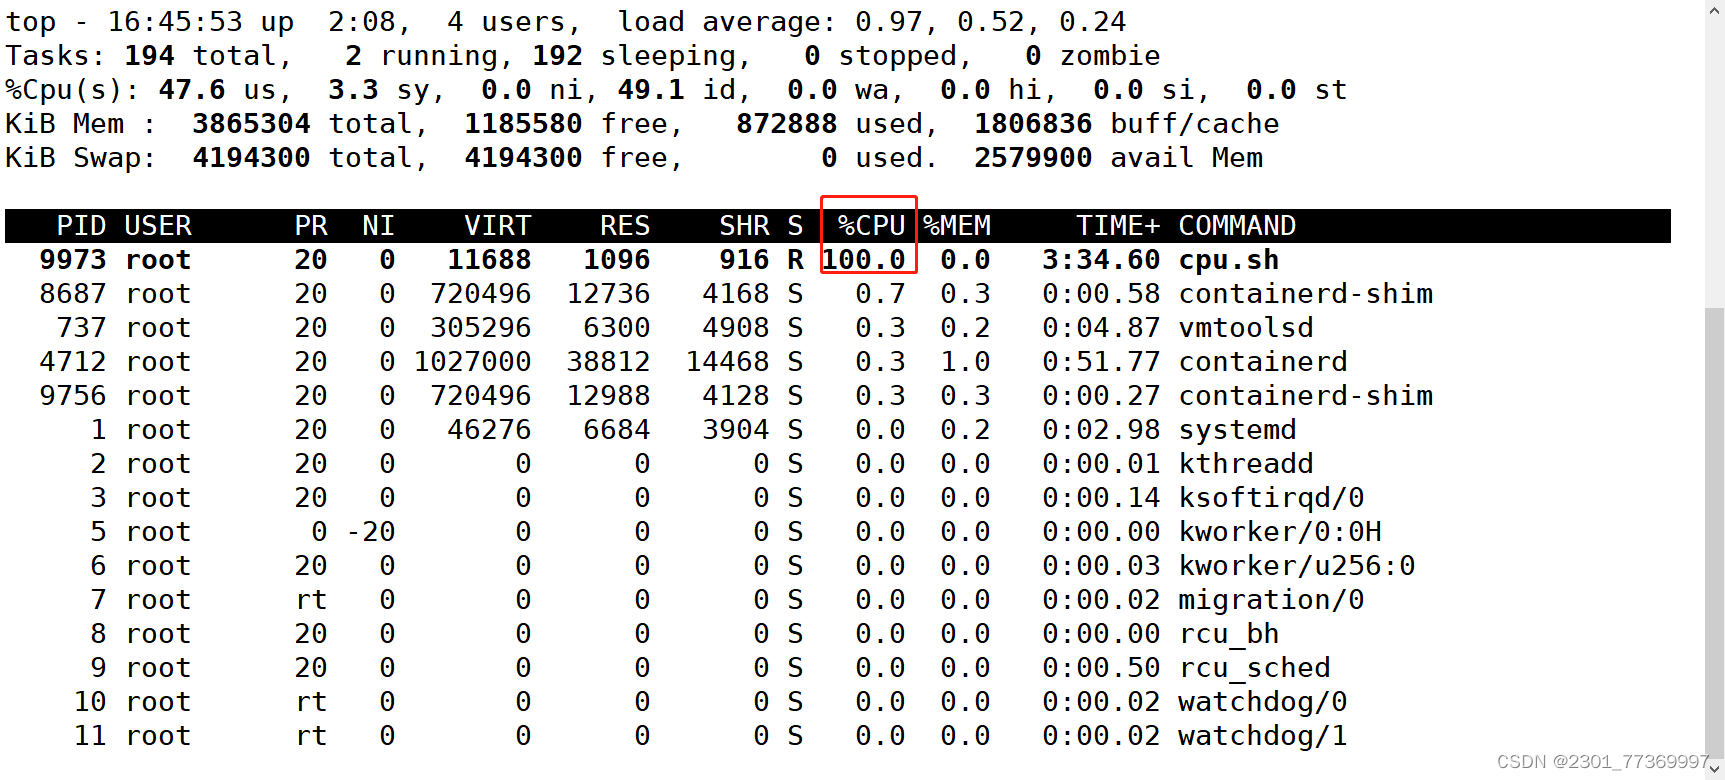Click the USER column header

point(158,226)
